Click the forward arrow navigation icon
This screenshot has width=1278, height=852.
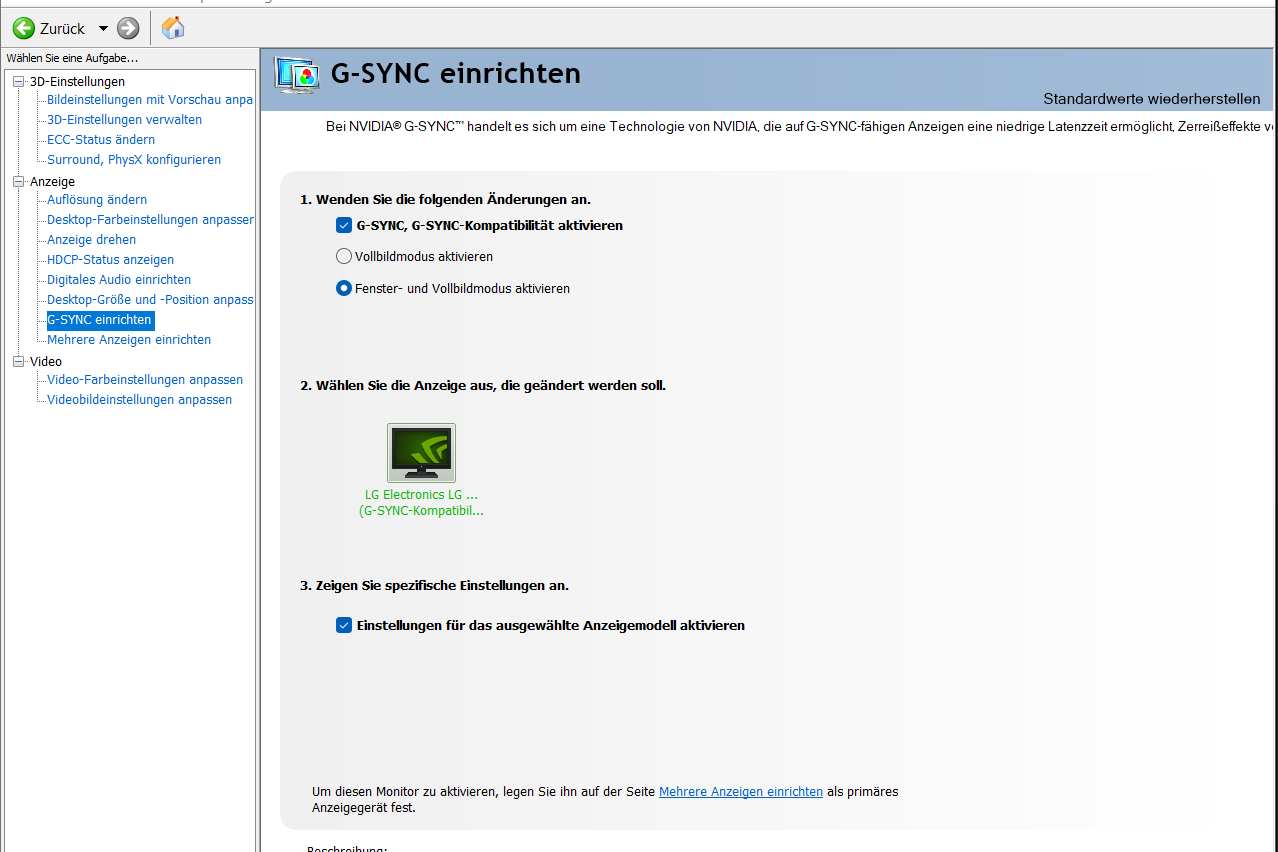coord(128,28)
